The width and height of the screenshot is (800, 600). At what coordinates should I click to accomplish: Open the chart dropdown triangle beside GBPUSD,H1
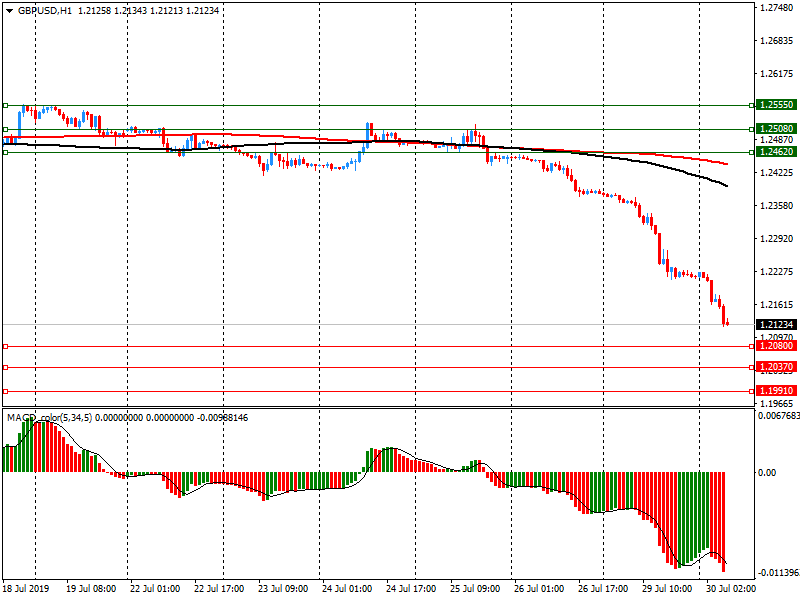click(x=9, y=11)
